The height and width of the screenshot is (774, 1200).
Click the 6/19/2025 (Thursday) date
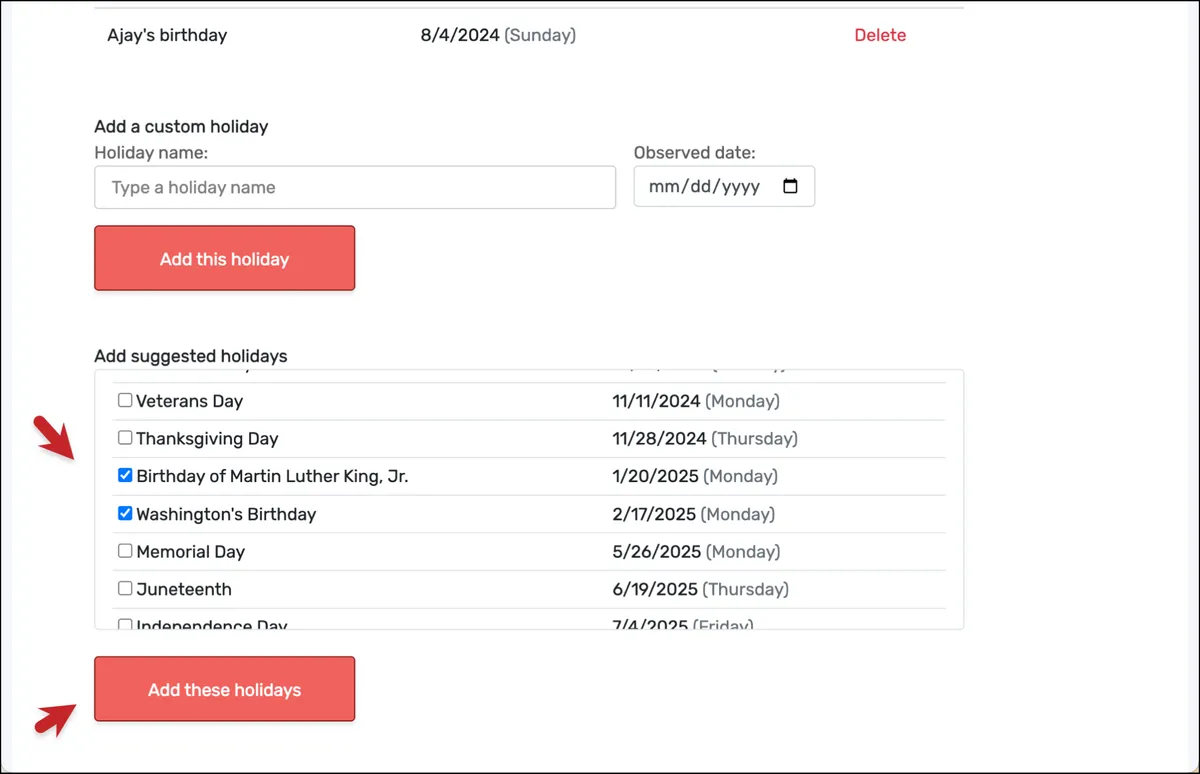pos(700,589)
